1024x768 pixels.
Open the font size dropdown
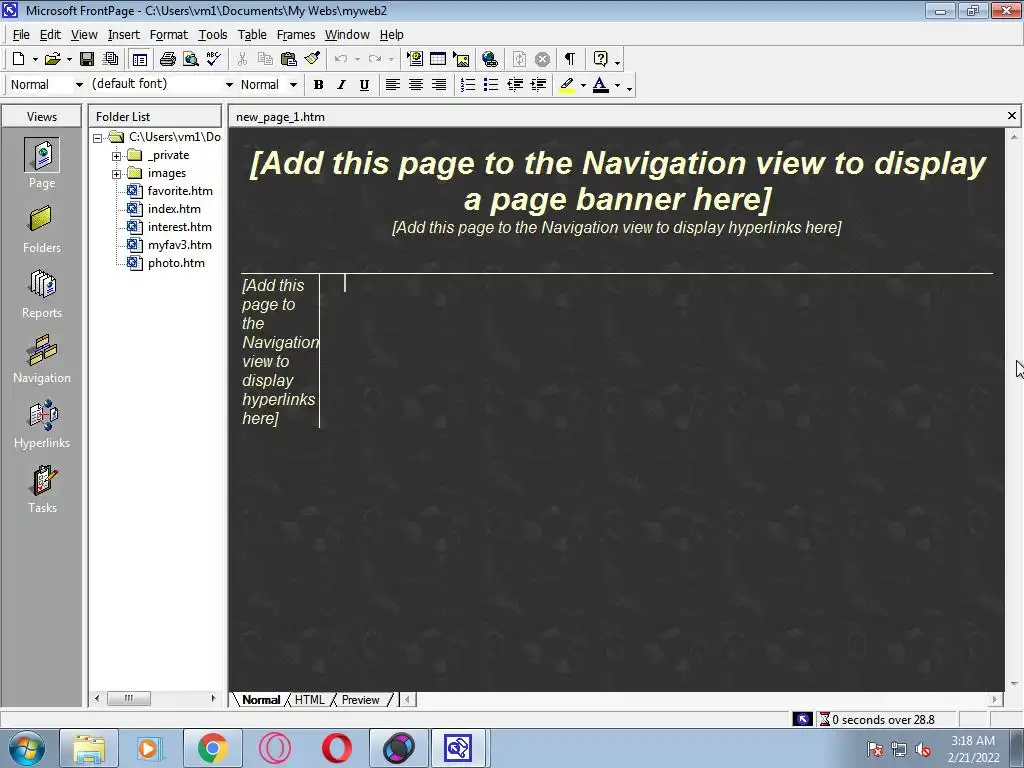pos(293,85)
